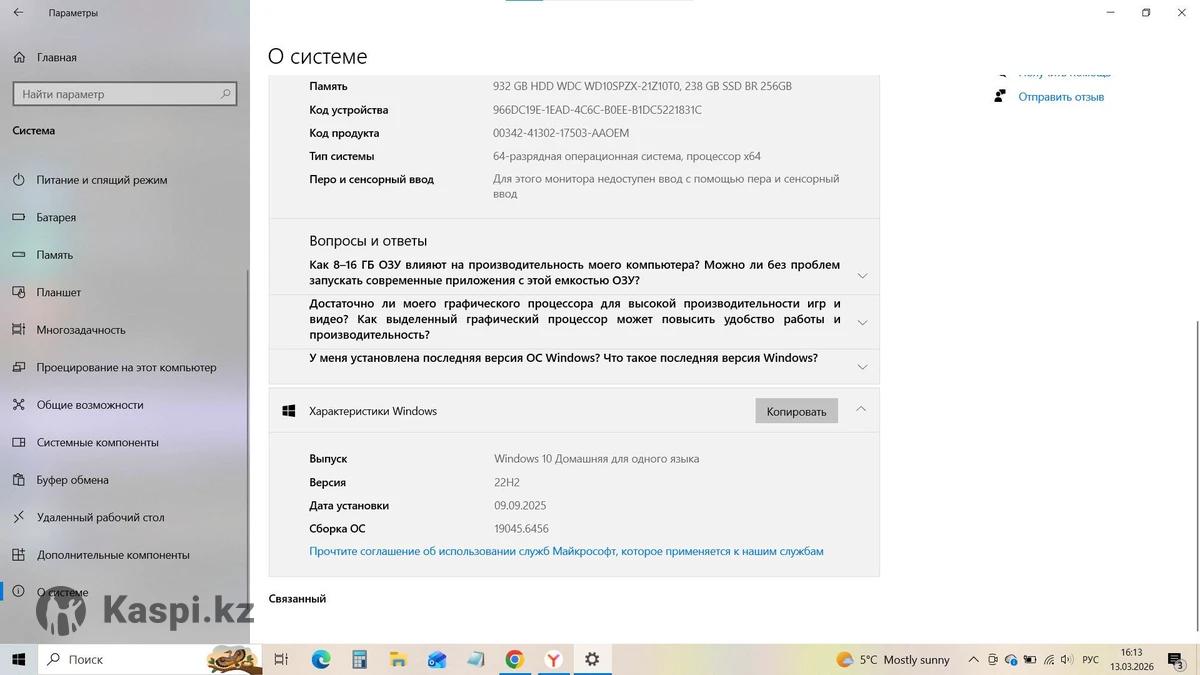
Task: Select Projecting to this PC menu item
Action: (126, 367)
